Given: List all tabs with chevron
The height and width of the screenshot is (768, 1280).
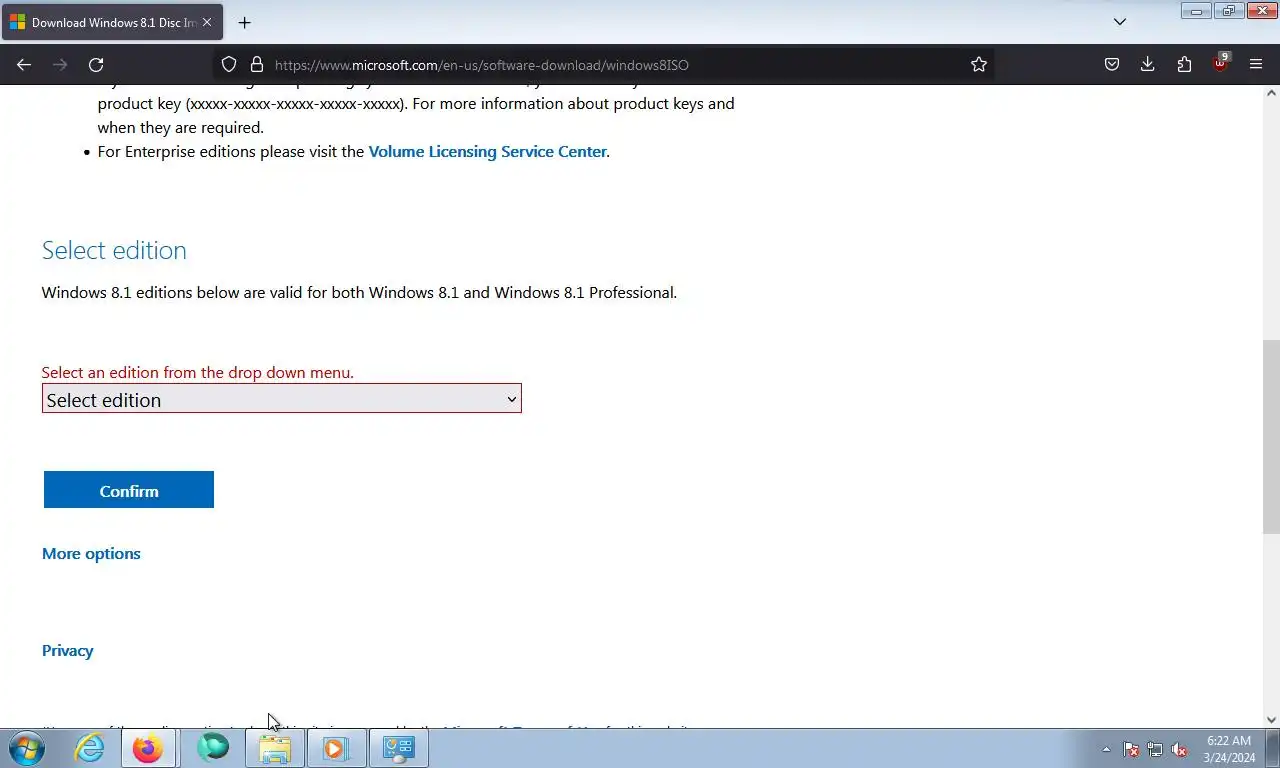Looking at the screenshot, I should (1120, 21).
